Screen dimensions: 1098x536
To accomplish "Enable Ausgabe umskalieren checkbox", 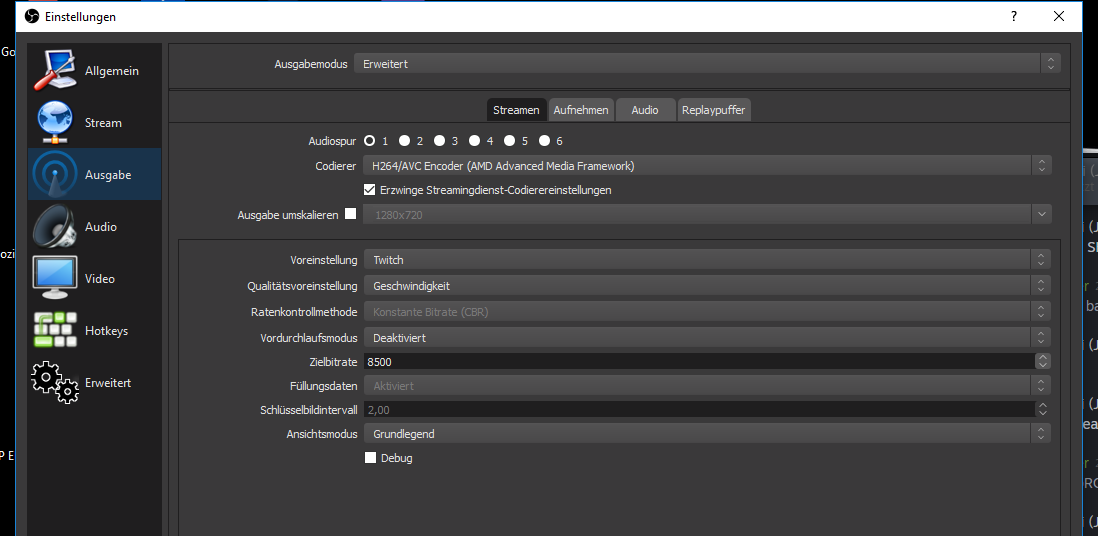I will 351,214.
